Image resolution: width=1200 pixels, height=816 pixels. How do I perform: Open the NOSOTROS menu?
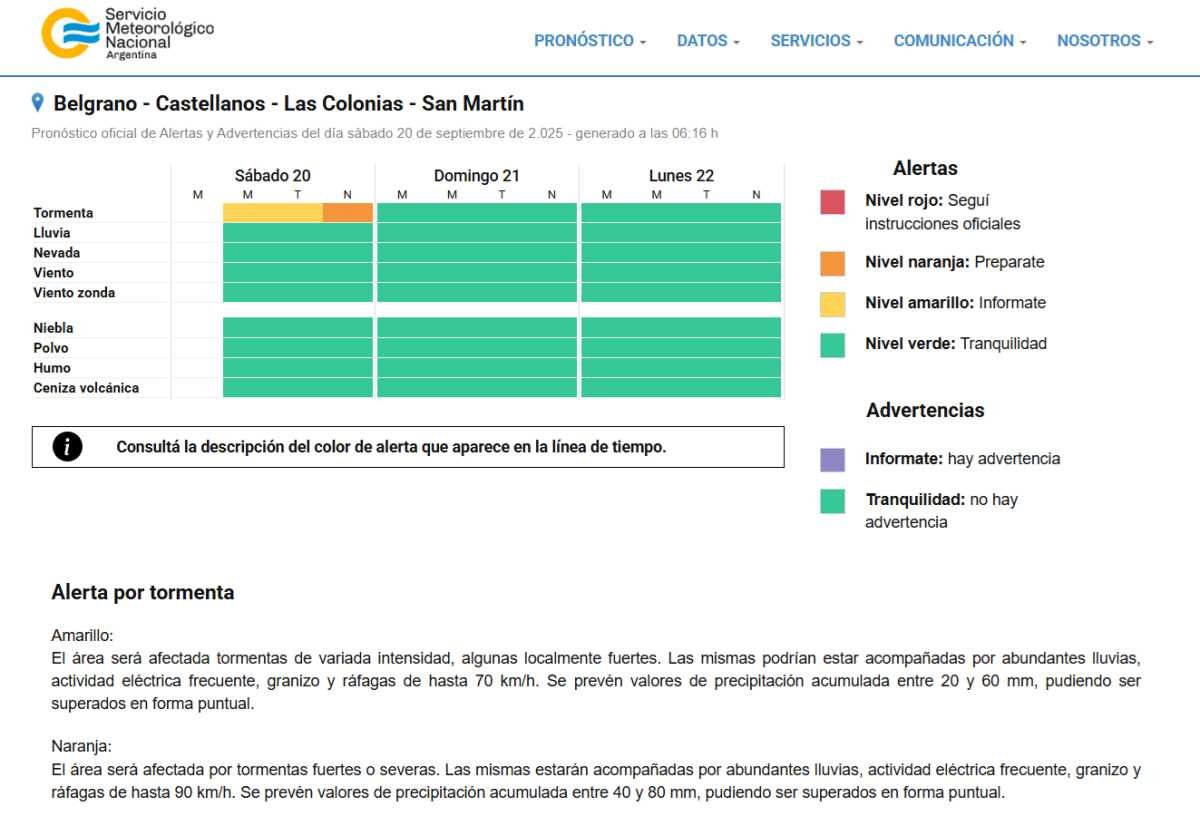tap(1105, 41)
